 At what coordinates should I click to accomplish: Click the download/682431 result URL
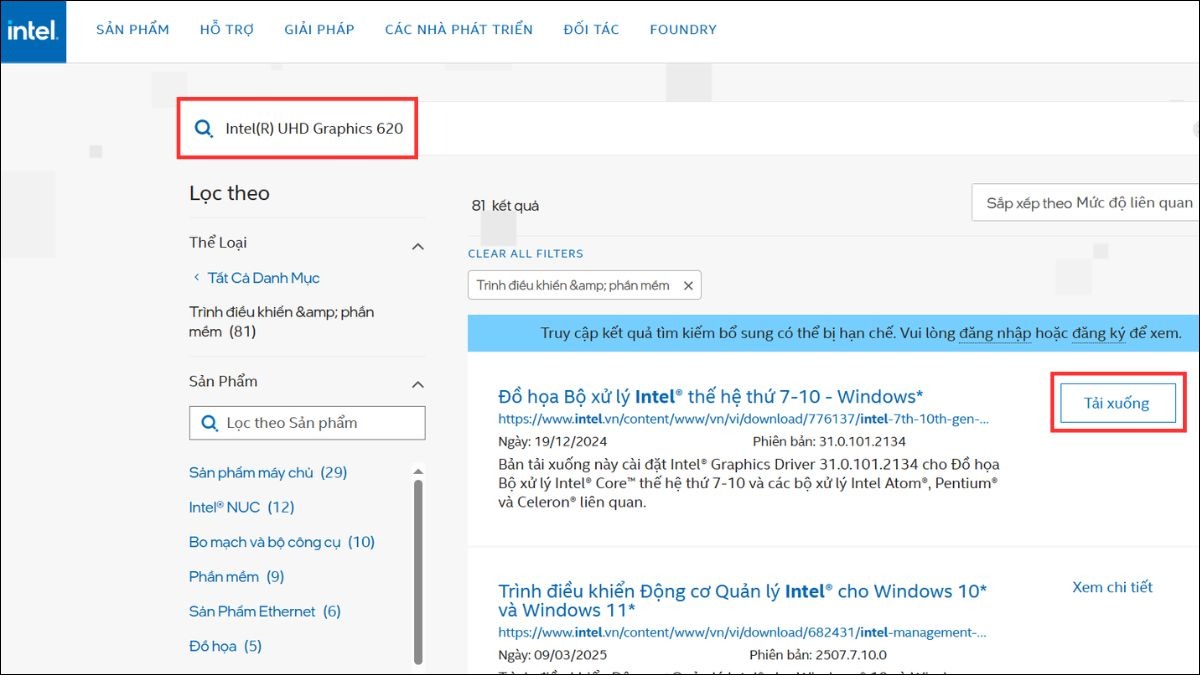tap(743, 632)
